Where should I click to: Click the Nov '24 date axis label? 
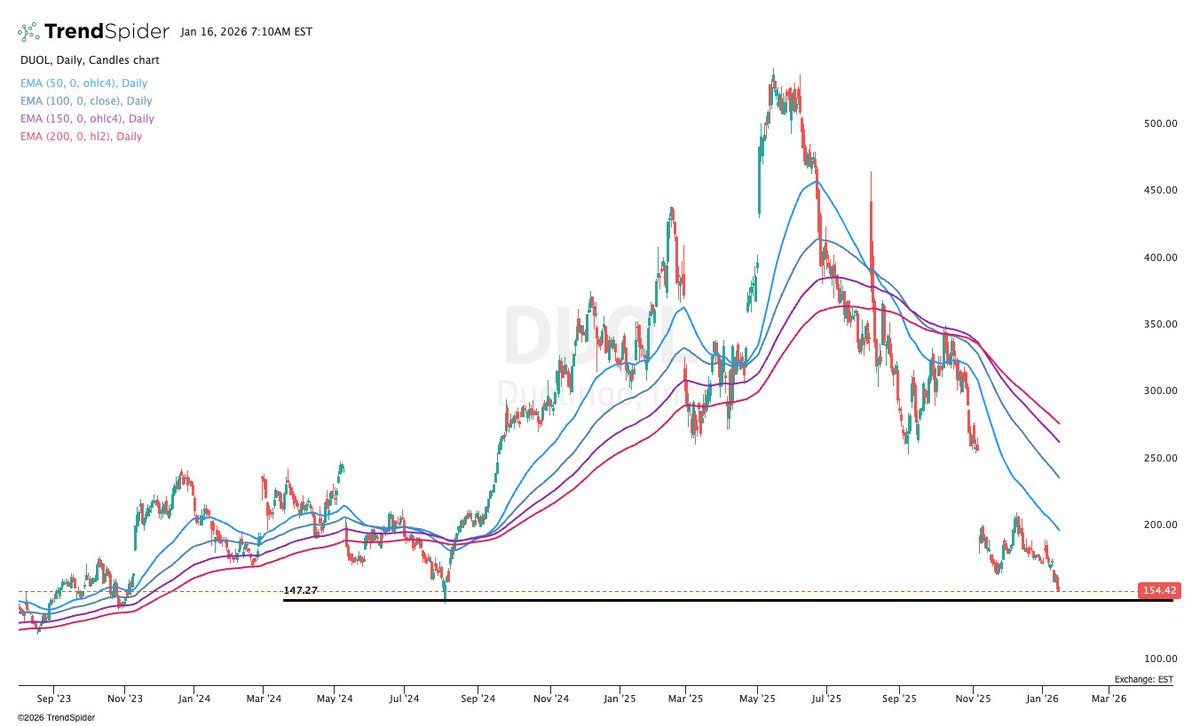click(549, 699)
